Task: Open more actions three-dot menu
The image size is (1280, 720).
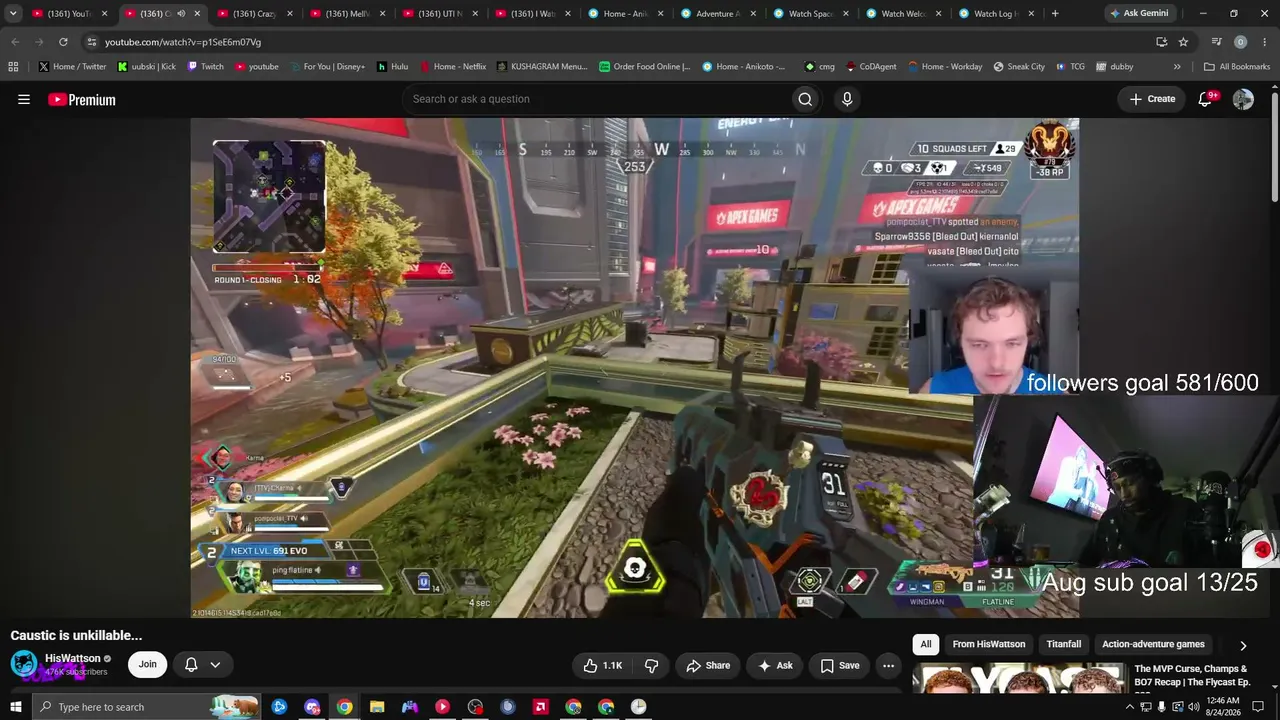Action: pos(888,665)
